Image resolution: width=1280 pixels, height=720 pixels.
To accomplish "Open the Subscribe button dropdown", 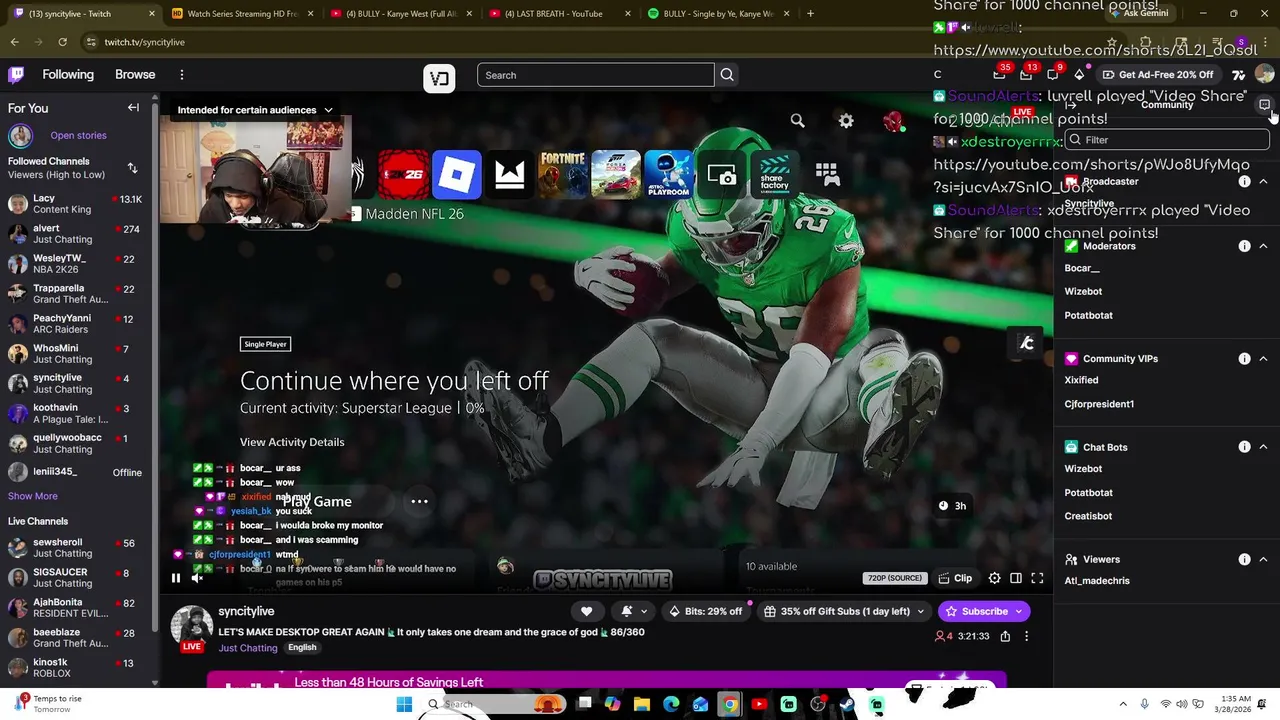I will (1019, 611).
